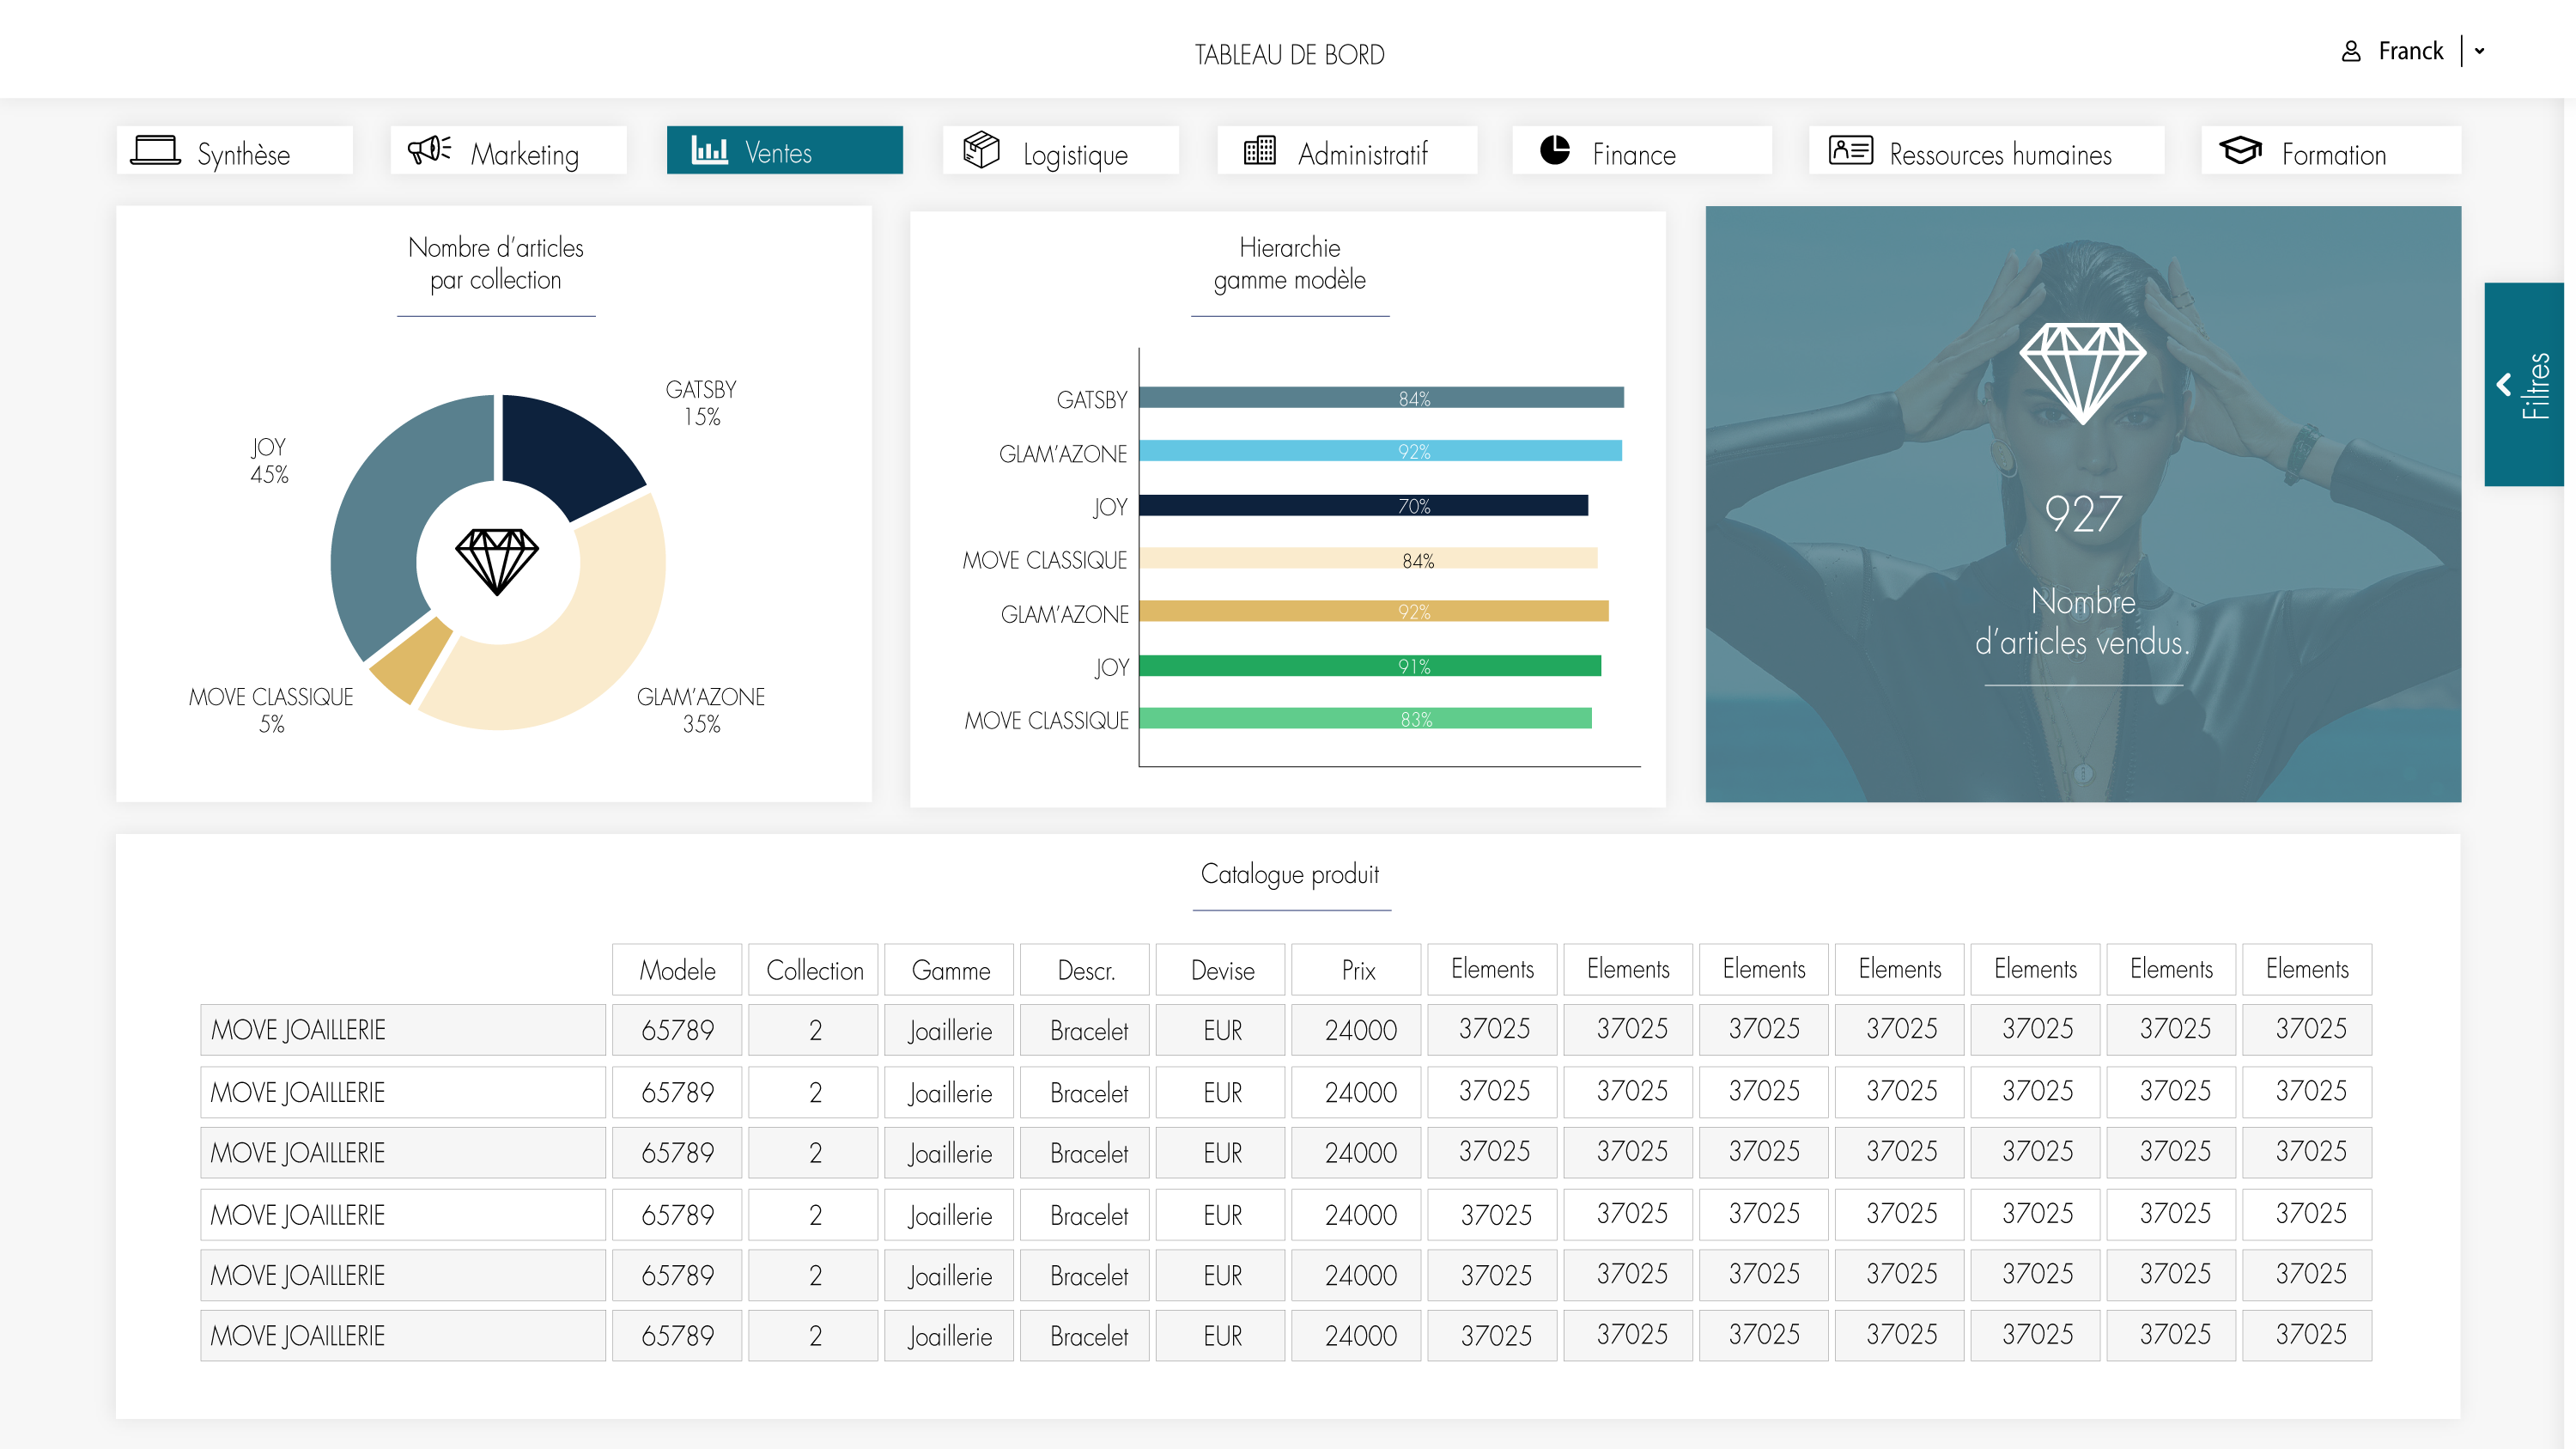Click the user profile icon beside Franck
This screenshot has width=2576, height=1449.
pos(2351,51)
